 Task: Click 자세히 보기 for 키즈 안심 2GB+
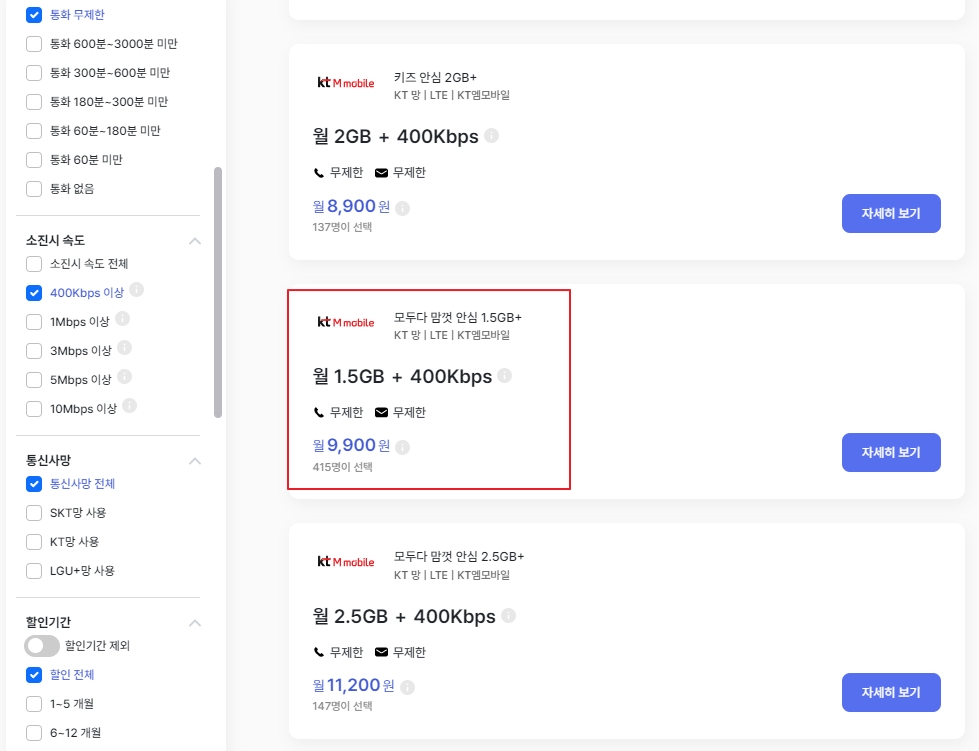click(x=891, y=214)
